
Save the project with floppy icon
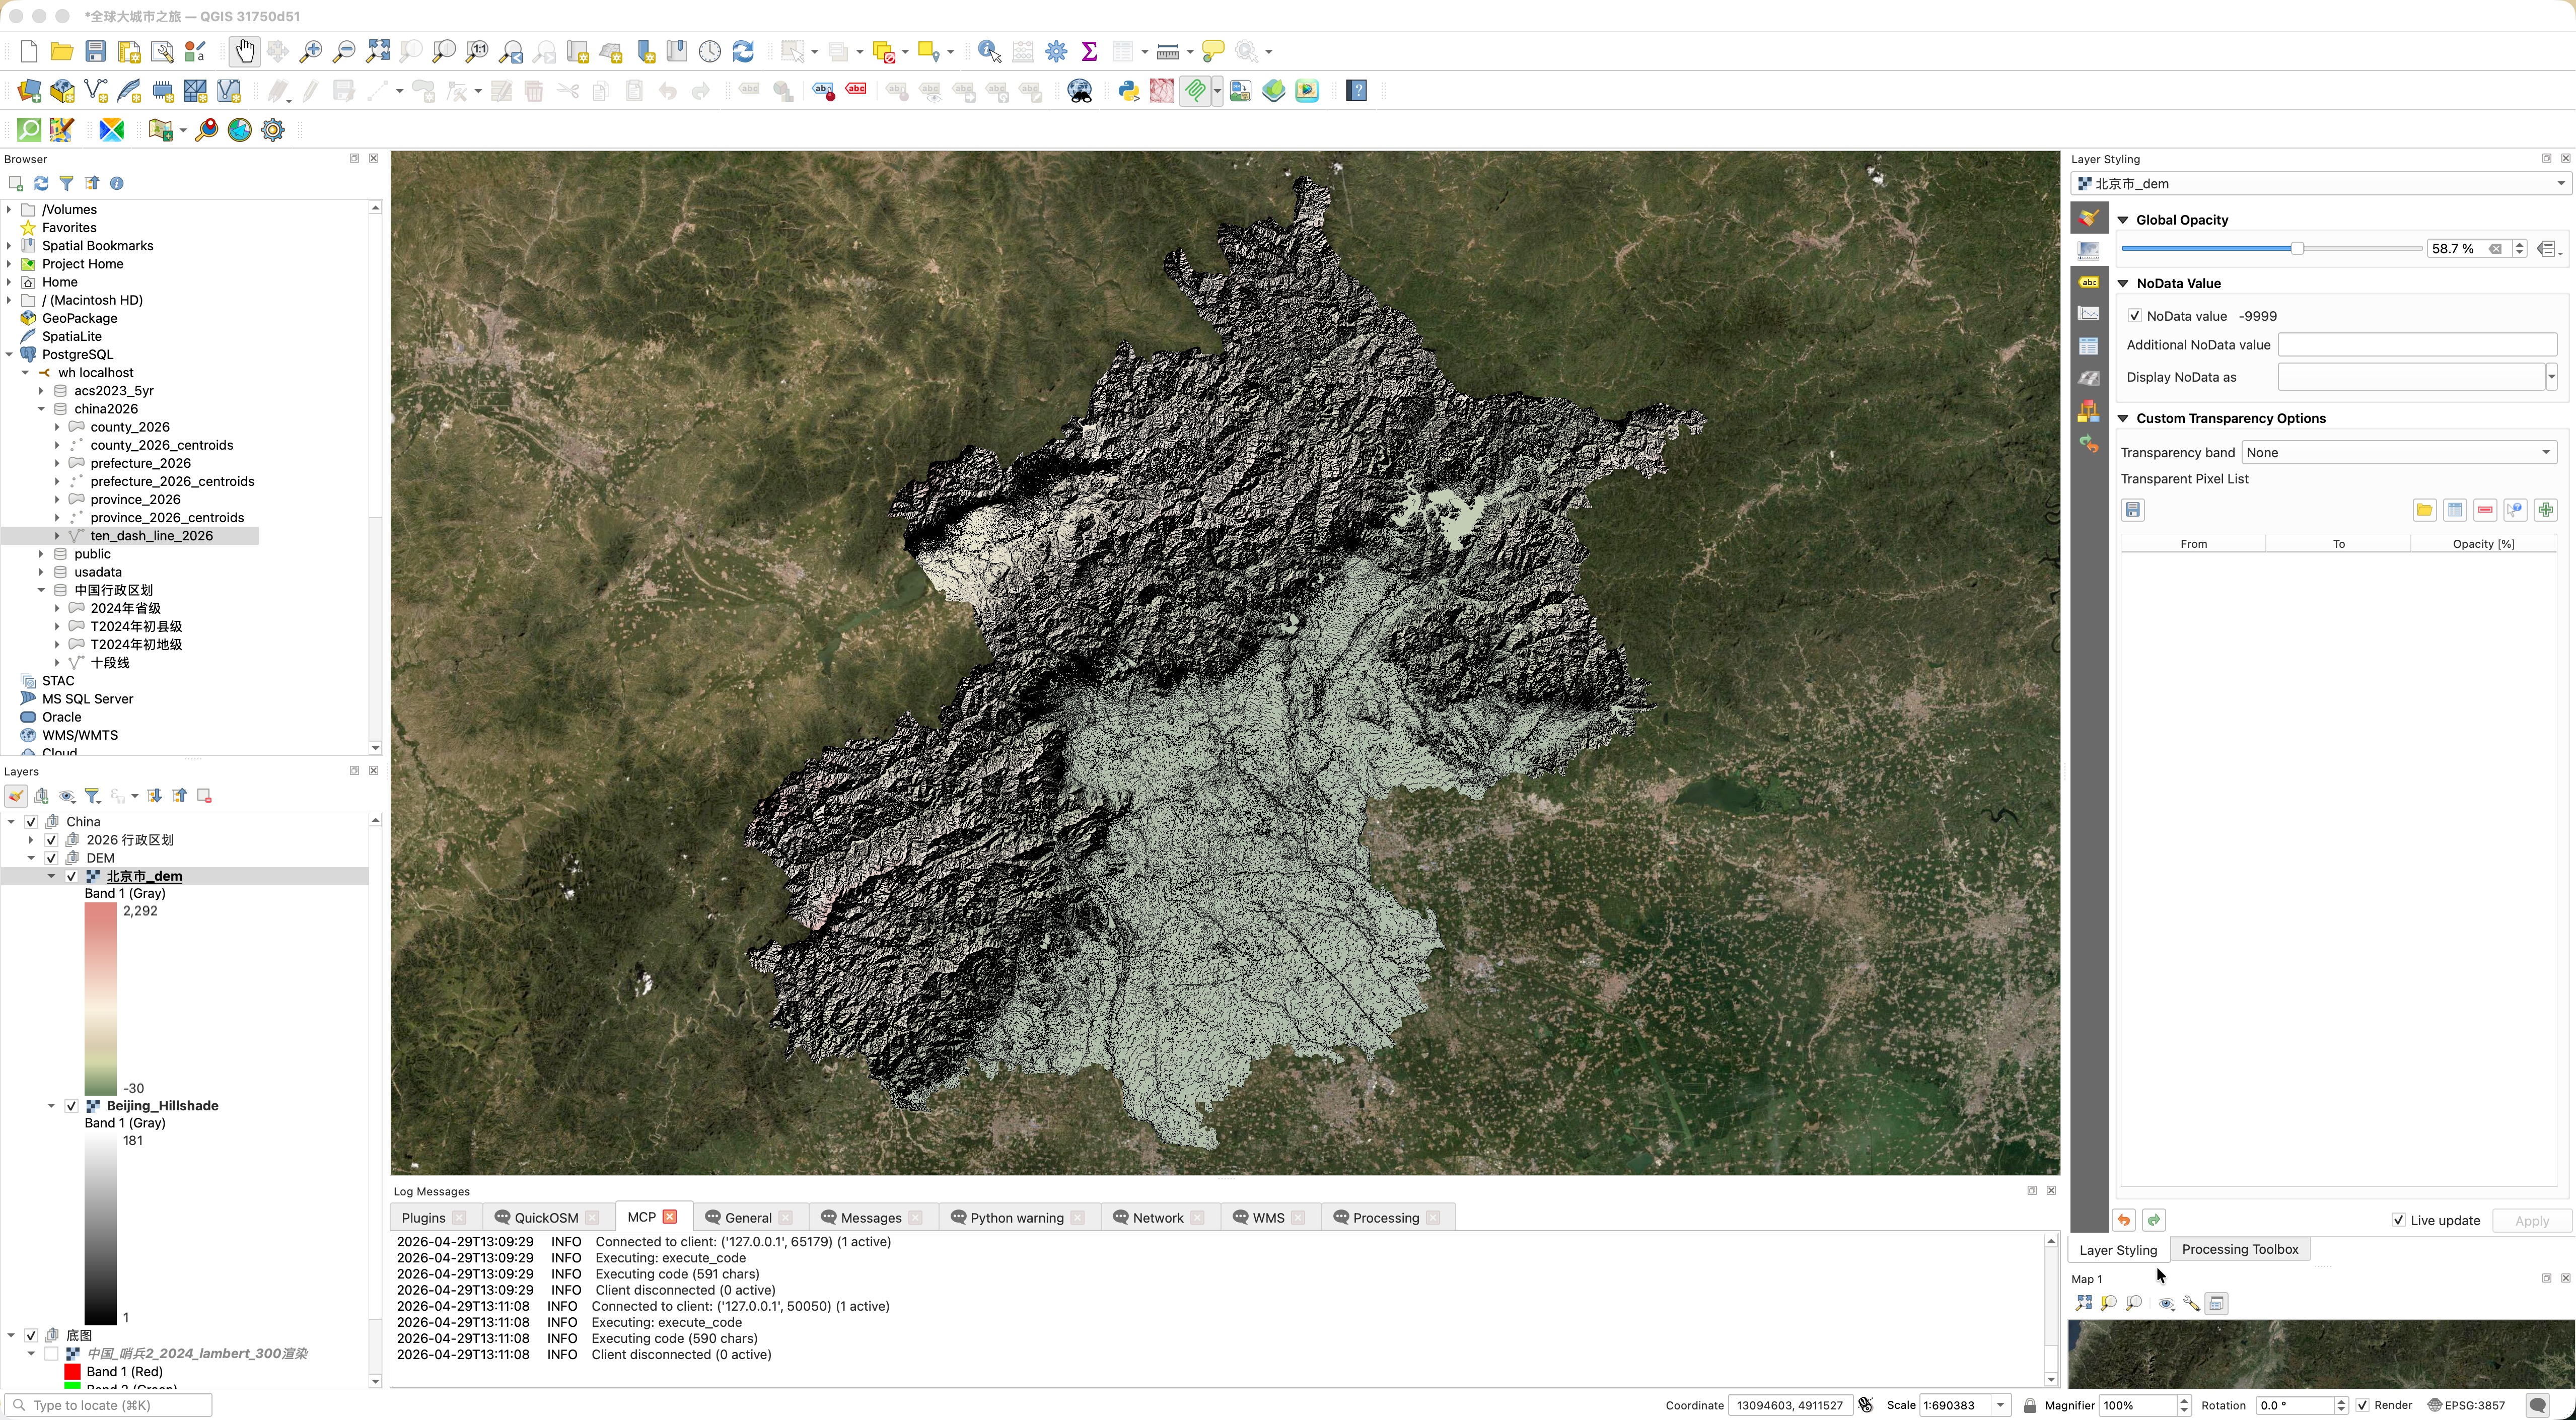point(95,51)
